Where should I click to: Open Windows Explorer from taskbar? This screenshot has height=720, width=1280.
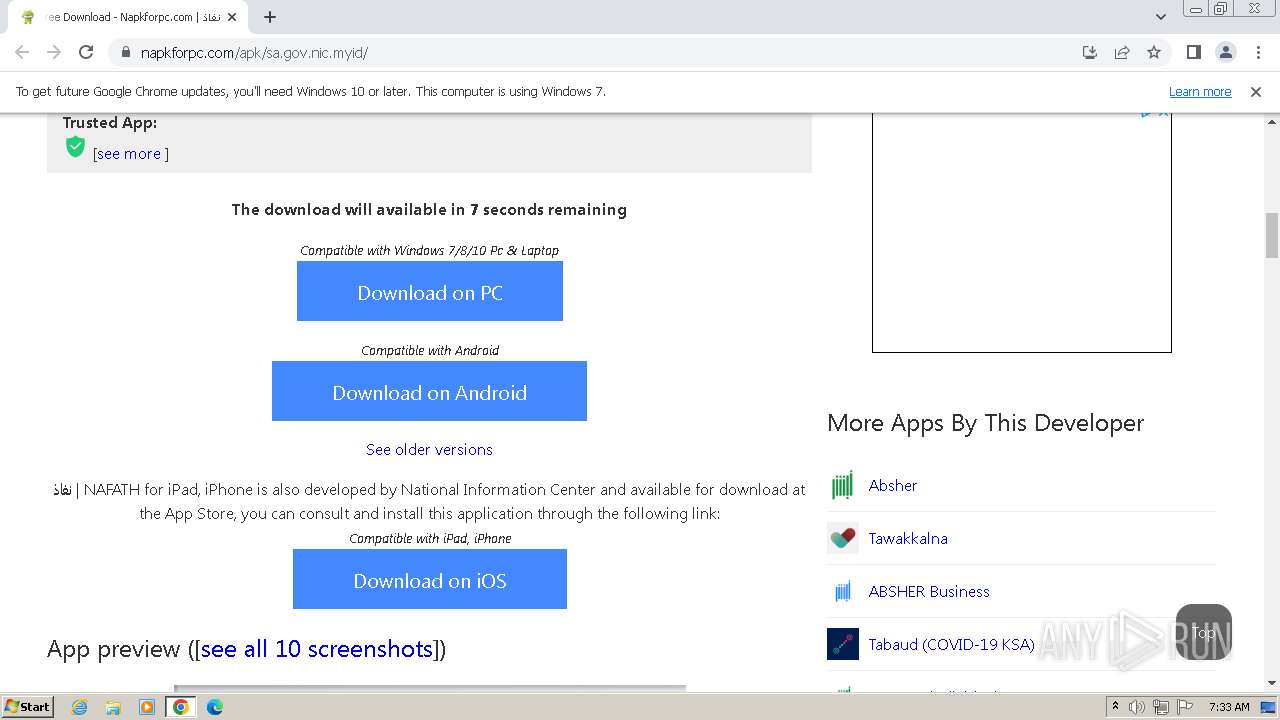(x=113, y=707)
